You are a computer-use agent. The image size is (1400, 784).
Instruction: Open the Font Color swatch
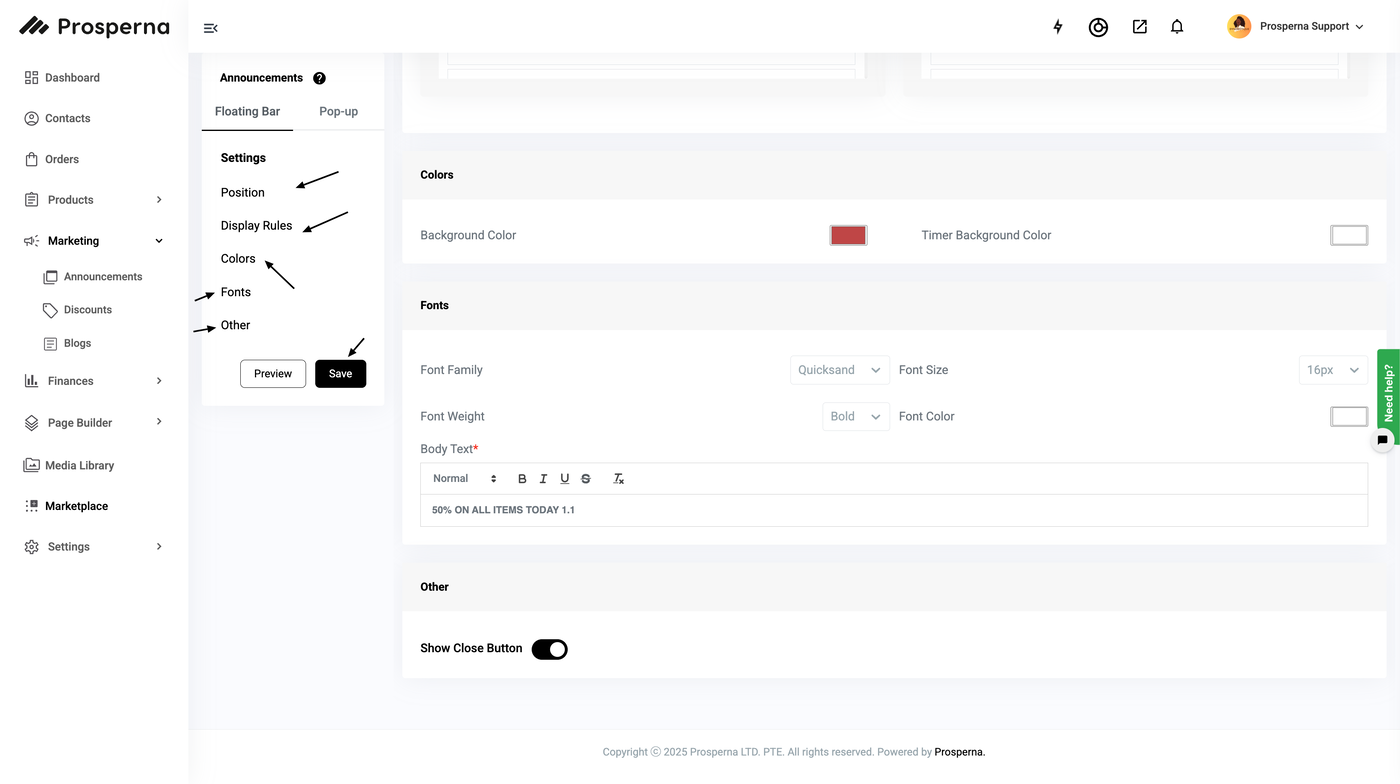[x=1349, y=417]
